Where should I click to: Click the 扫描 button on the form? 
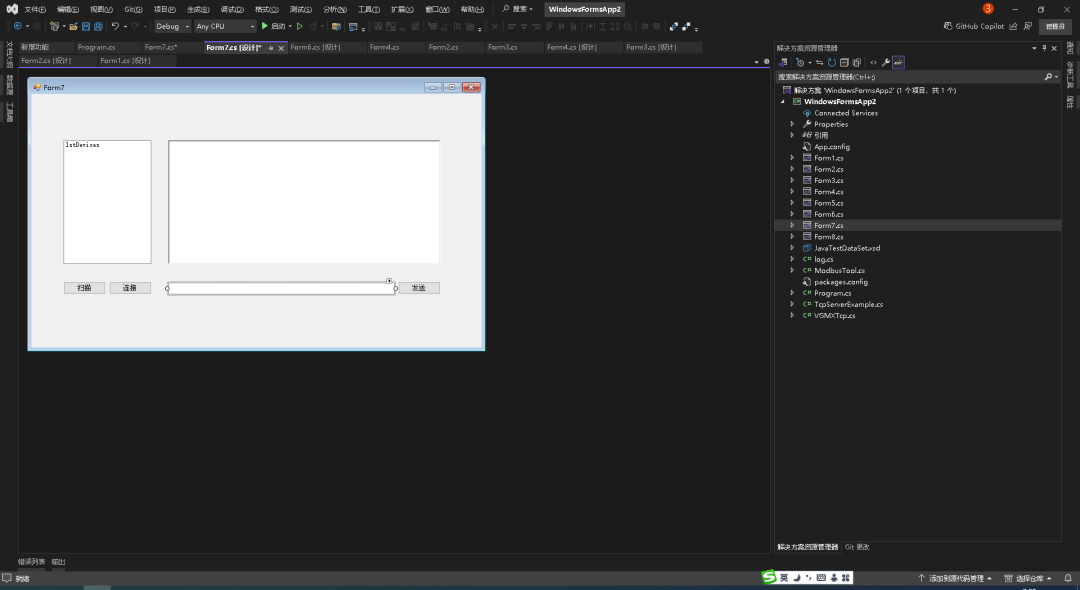tap(84, 288)
